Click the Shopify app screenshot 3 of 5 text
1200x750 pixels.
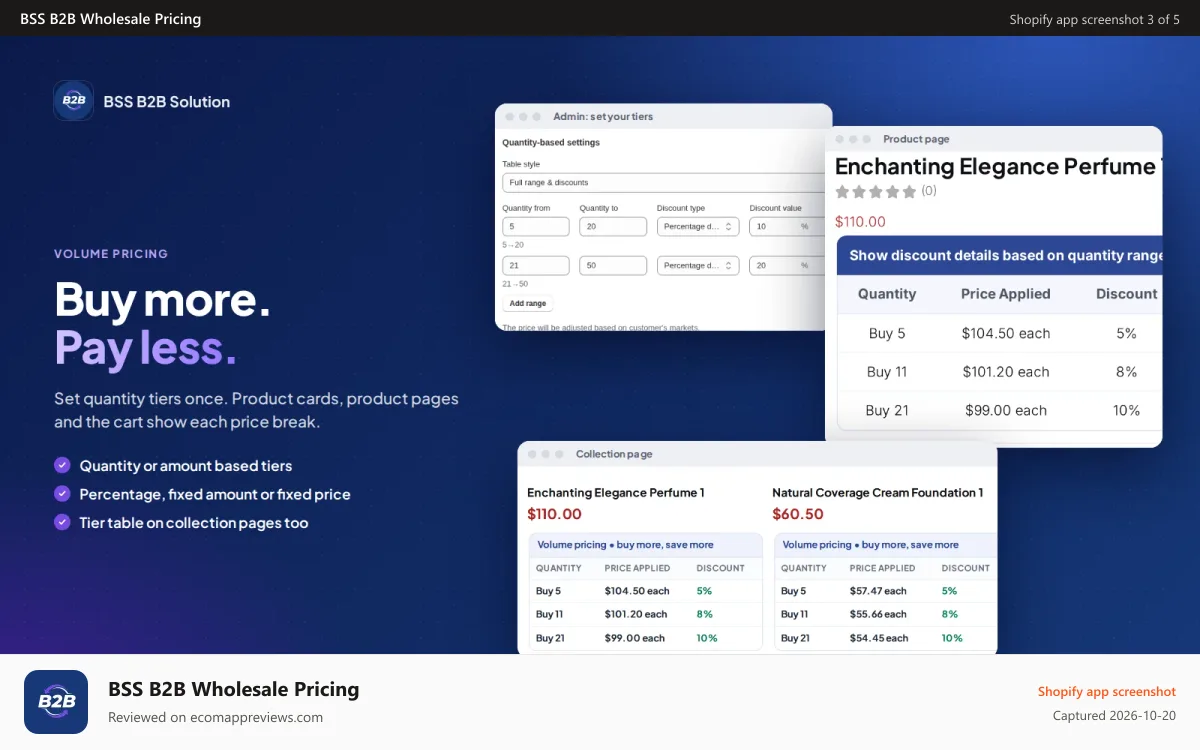[1094, 19]
